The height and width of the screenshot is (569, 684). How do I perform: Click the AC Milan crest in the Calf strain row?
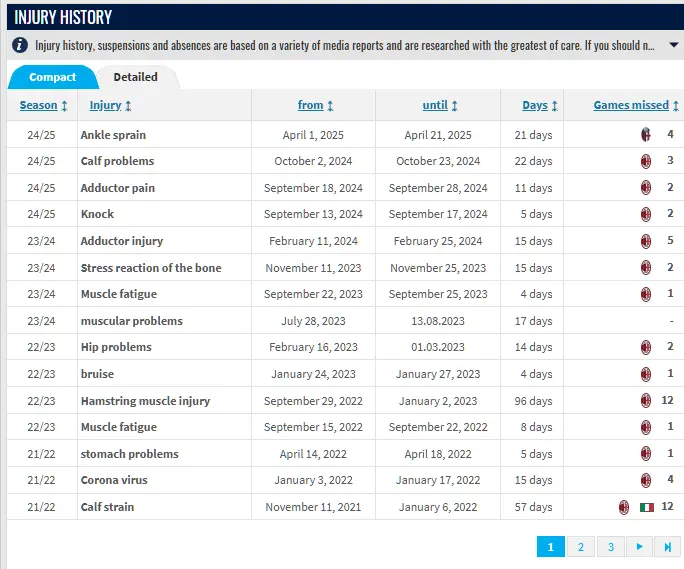coord(624,507)
